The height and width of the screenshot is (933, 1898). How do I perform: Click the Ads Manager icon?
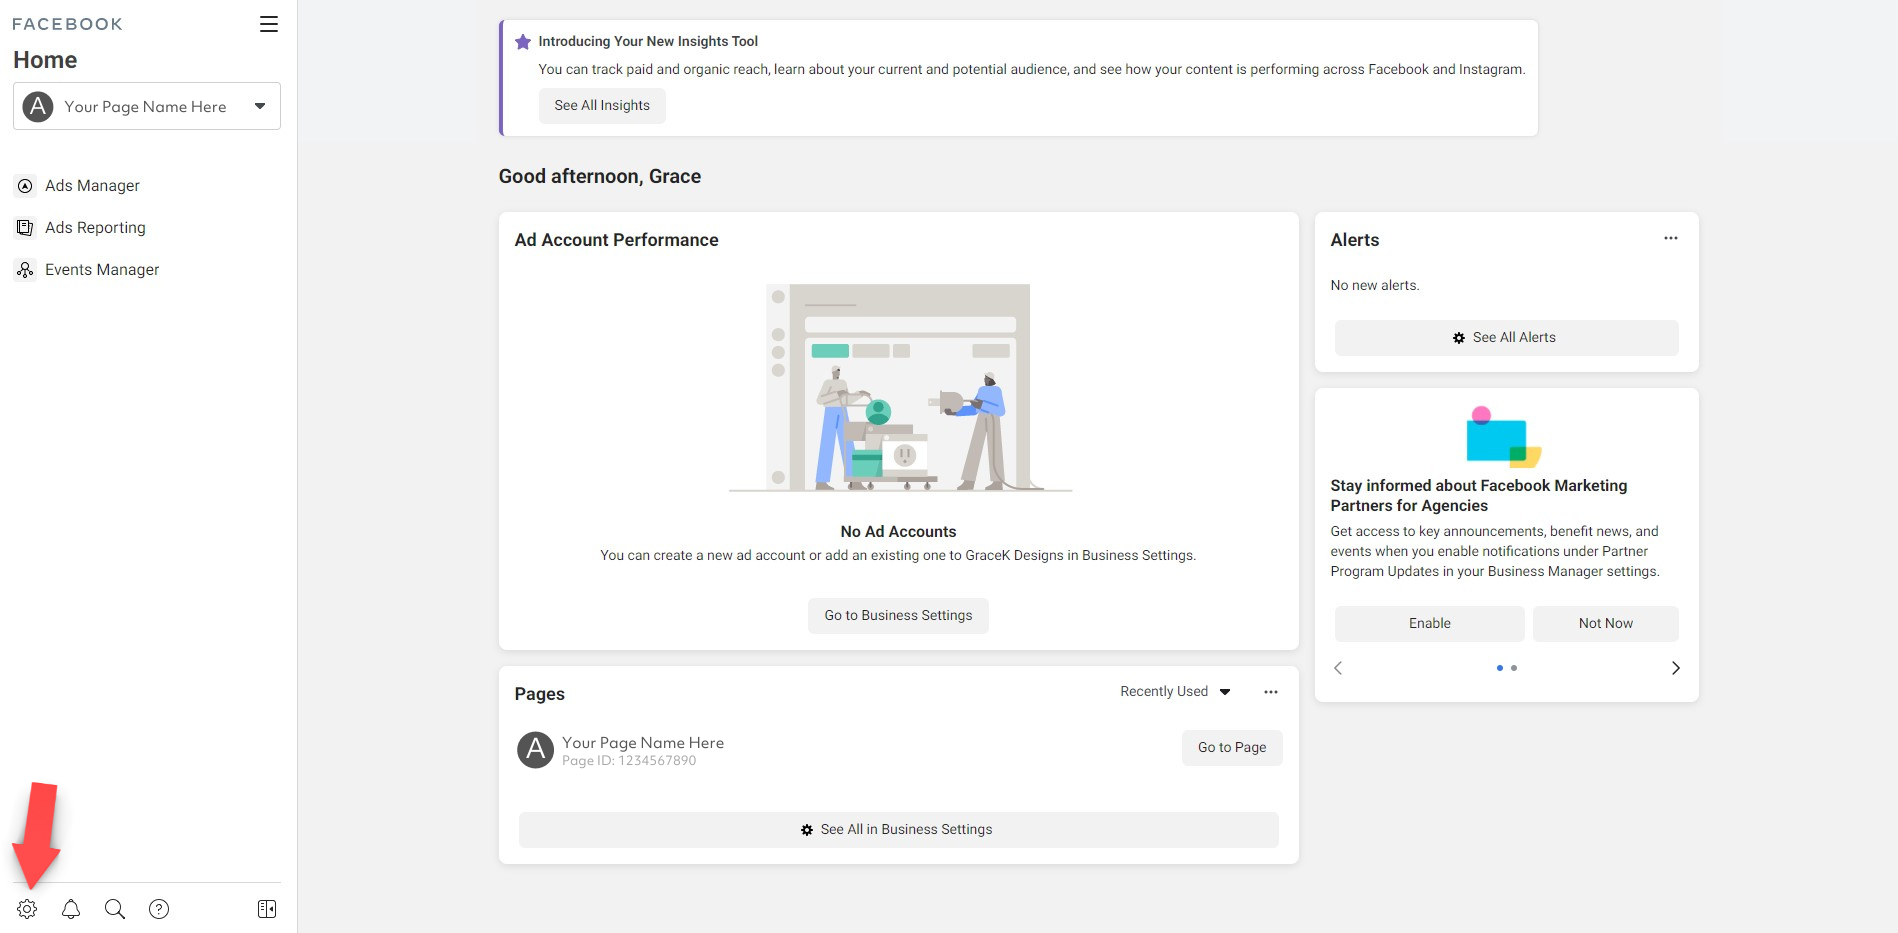(x=25, y=186)
